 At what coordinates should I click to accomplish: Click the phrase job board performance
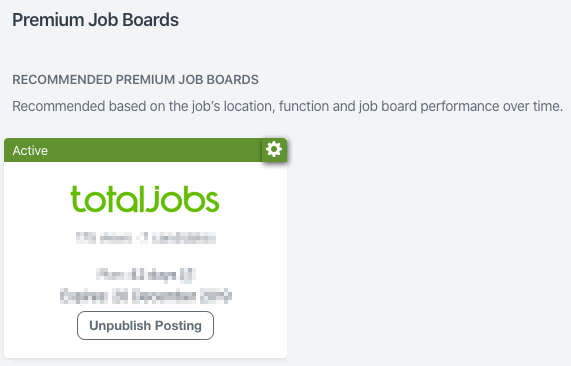pyautogui.click(x=429, y=106)
